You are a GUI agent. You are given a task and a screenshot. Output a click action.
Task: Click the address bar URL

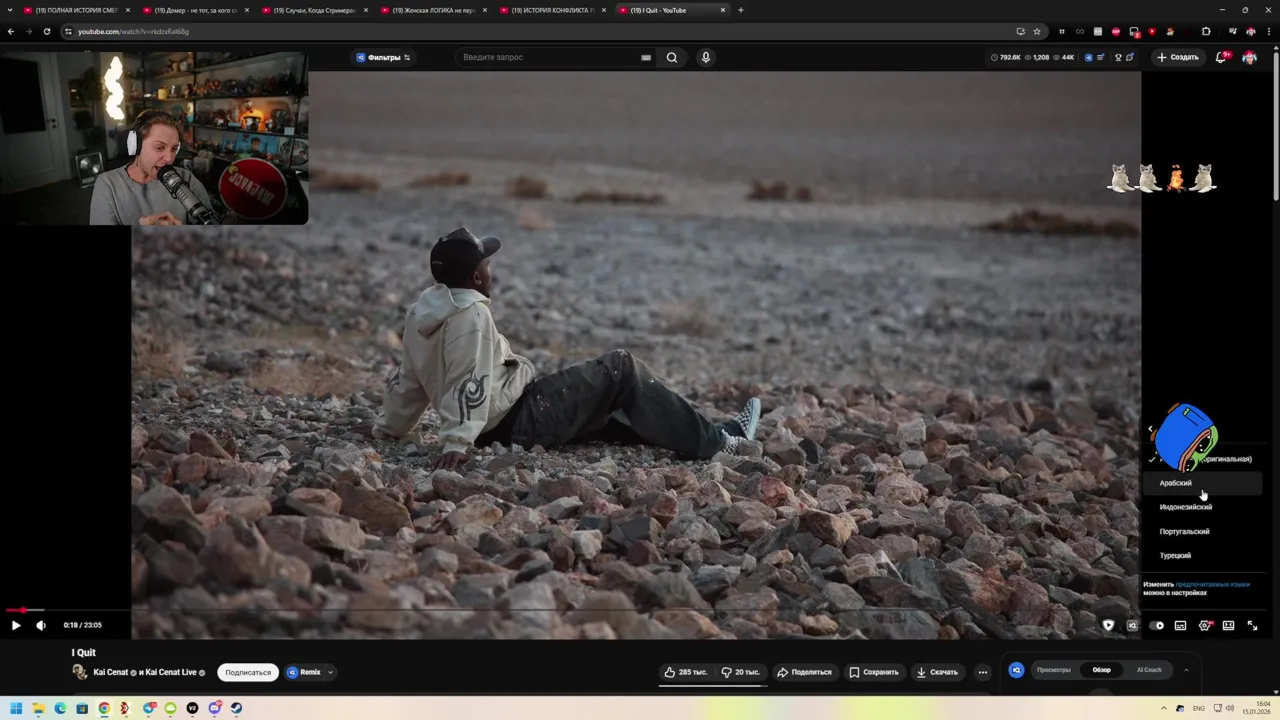tap(133, 31)
